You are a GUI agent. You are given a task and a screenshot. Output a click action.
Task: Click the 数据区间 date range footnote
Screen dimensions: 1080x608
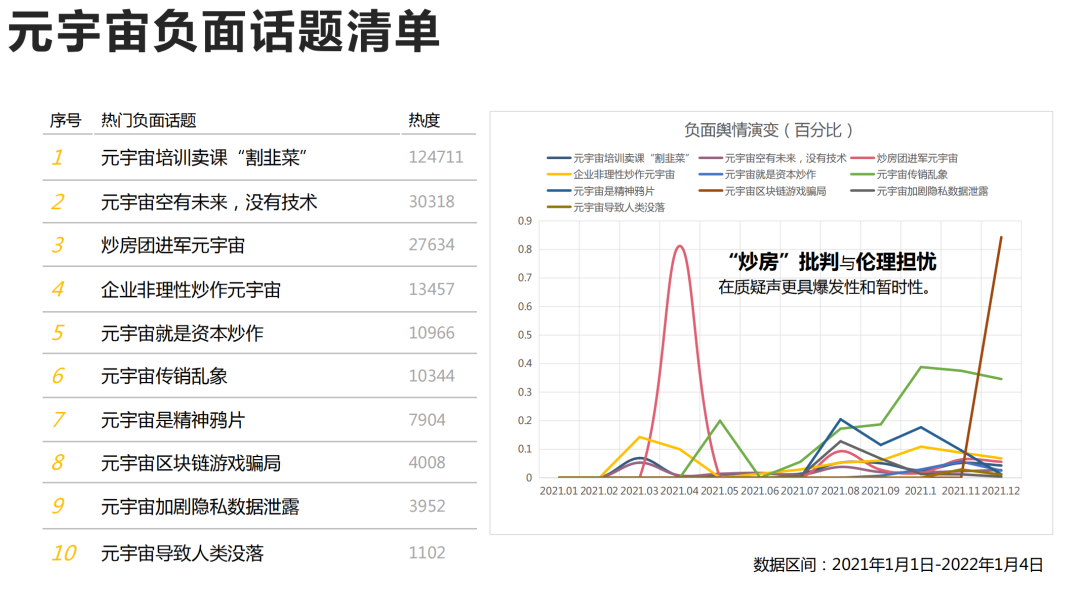point(898,565)
